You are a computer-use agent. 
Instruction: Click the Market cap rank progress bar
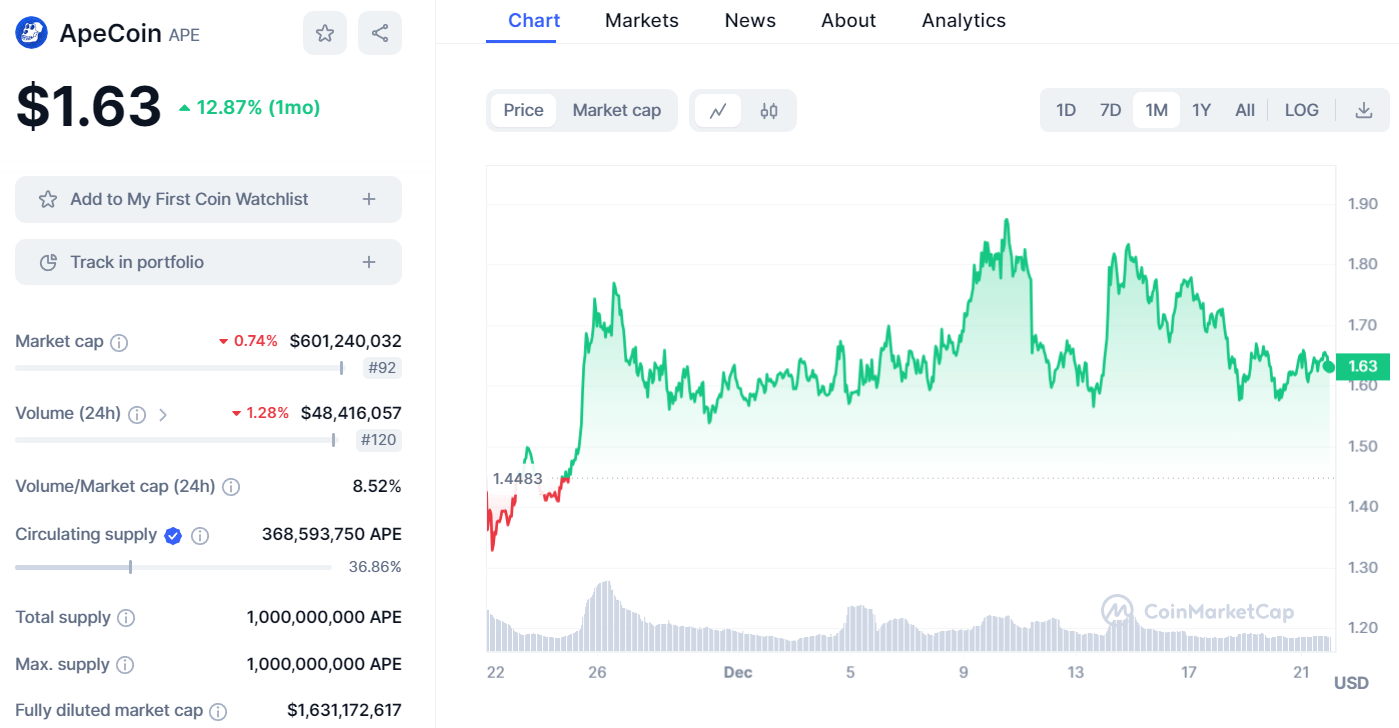coord(180,369)
